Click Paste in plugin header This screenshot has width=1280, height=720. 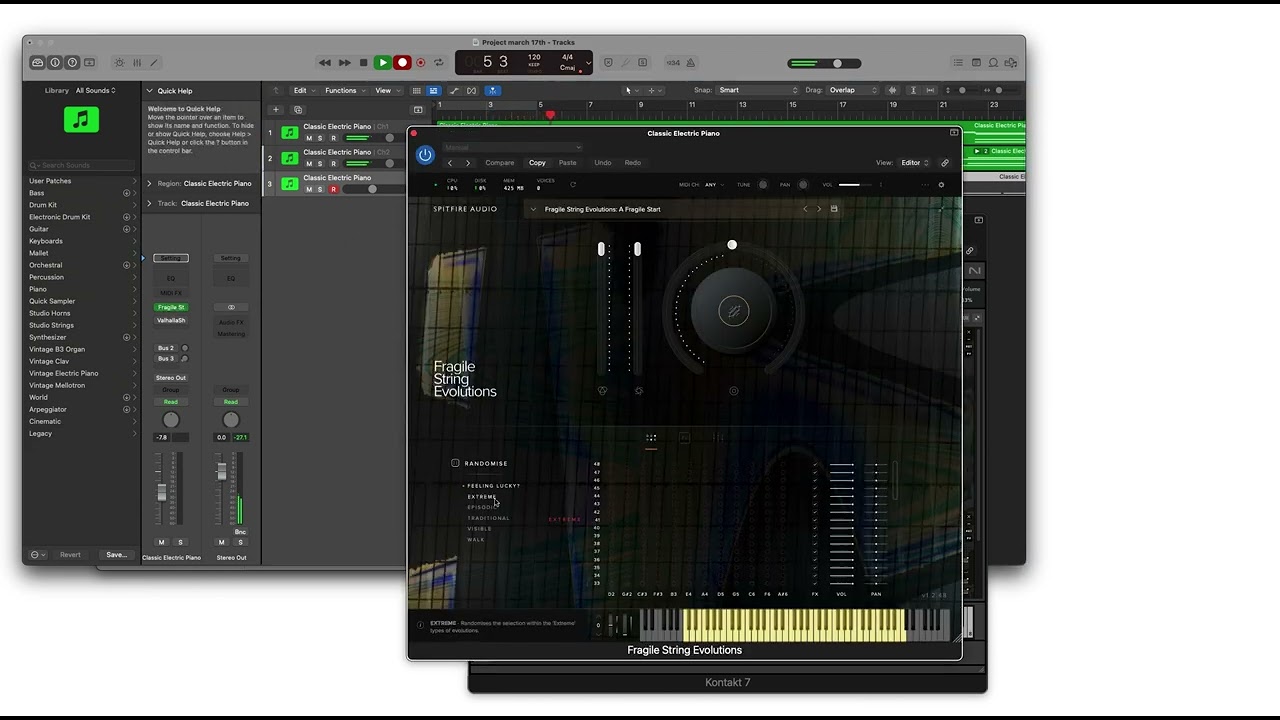(568, 163)
